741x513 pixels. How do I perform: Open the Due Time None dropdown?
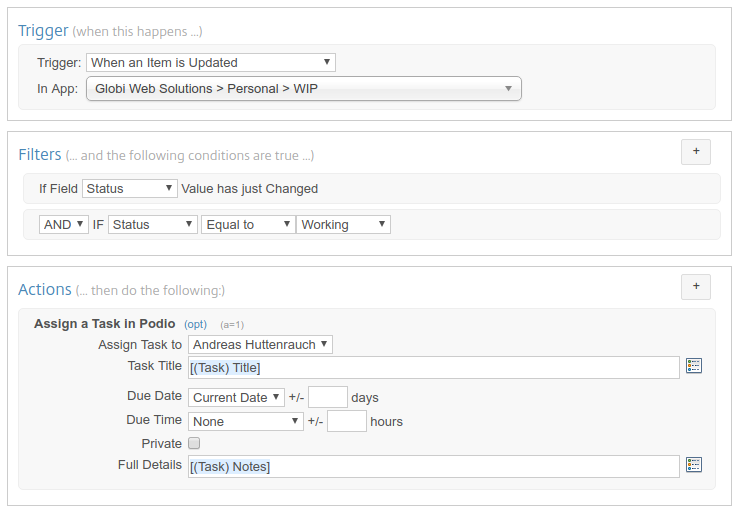coord(246,422)
